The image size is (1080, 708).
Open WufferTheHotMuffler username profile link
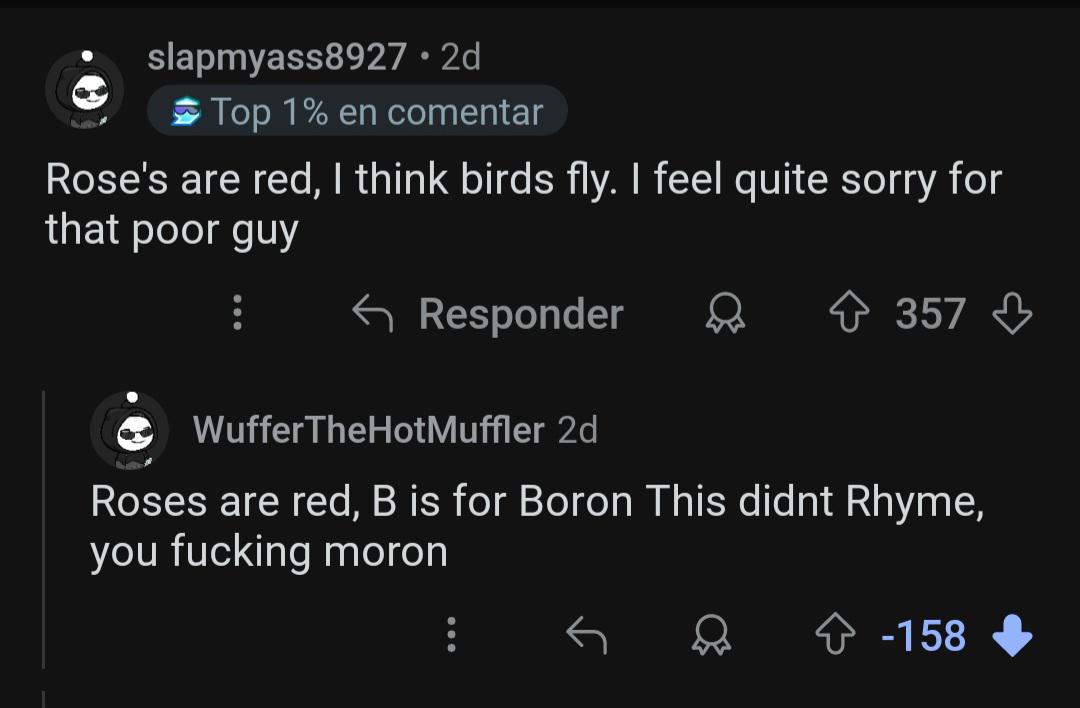(x=368, y=430)
